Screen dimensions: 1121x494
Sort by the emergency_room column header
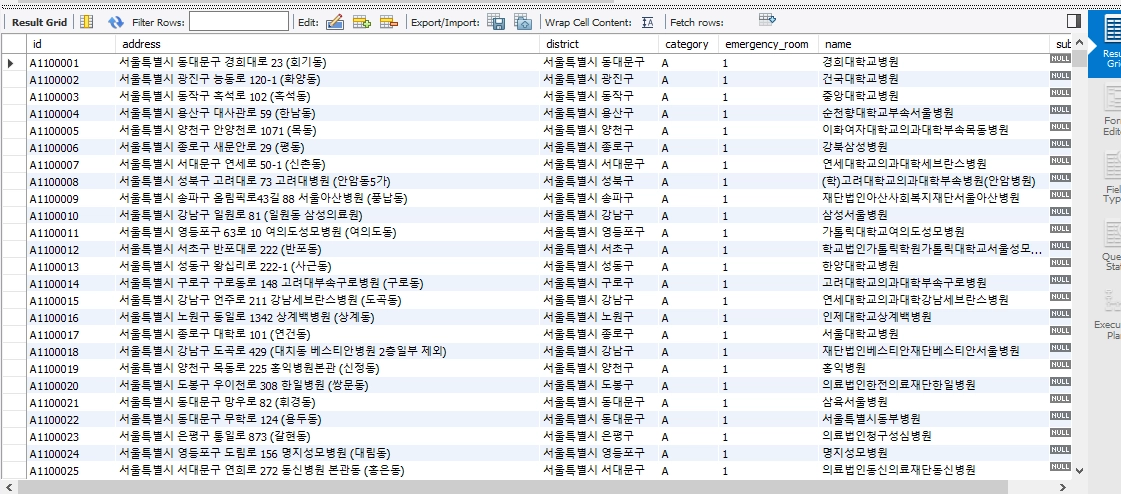[x=768, y=44]
